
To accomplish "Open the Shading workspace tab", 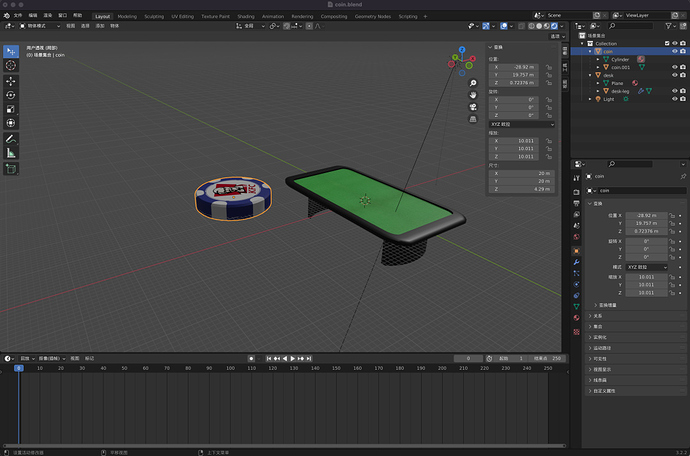I will tap(245, 16).
